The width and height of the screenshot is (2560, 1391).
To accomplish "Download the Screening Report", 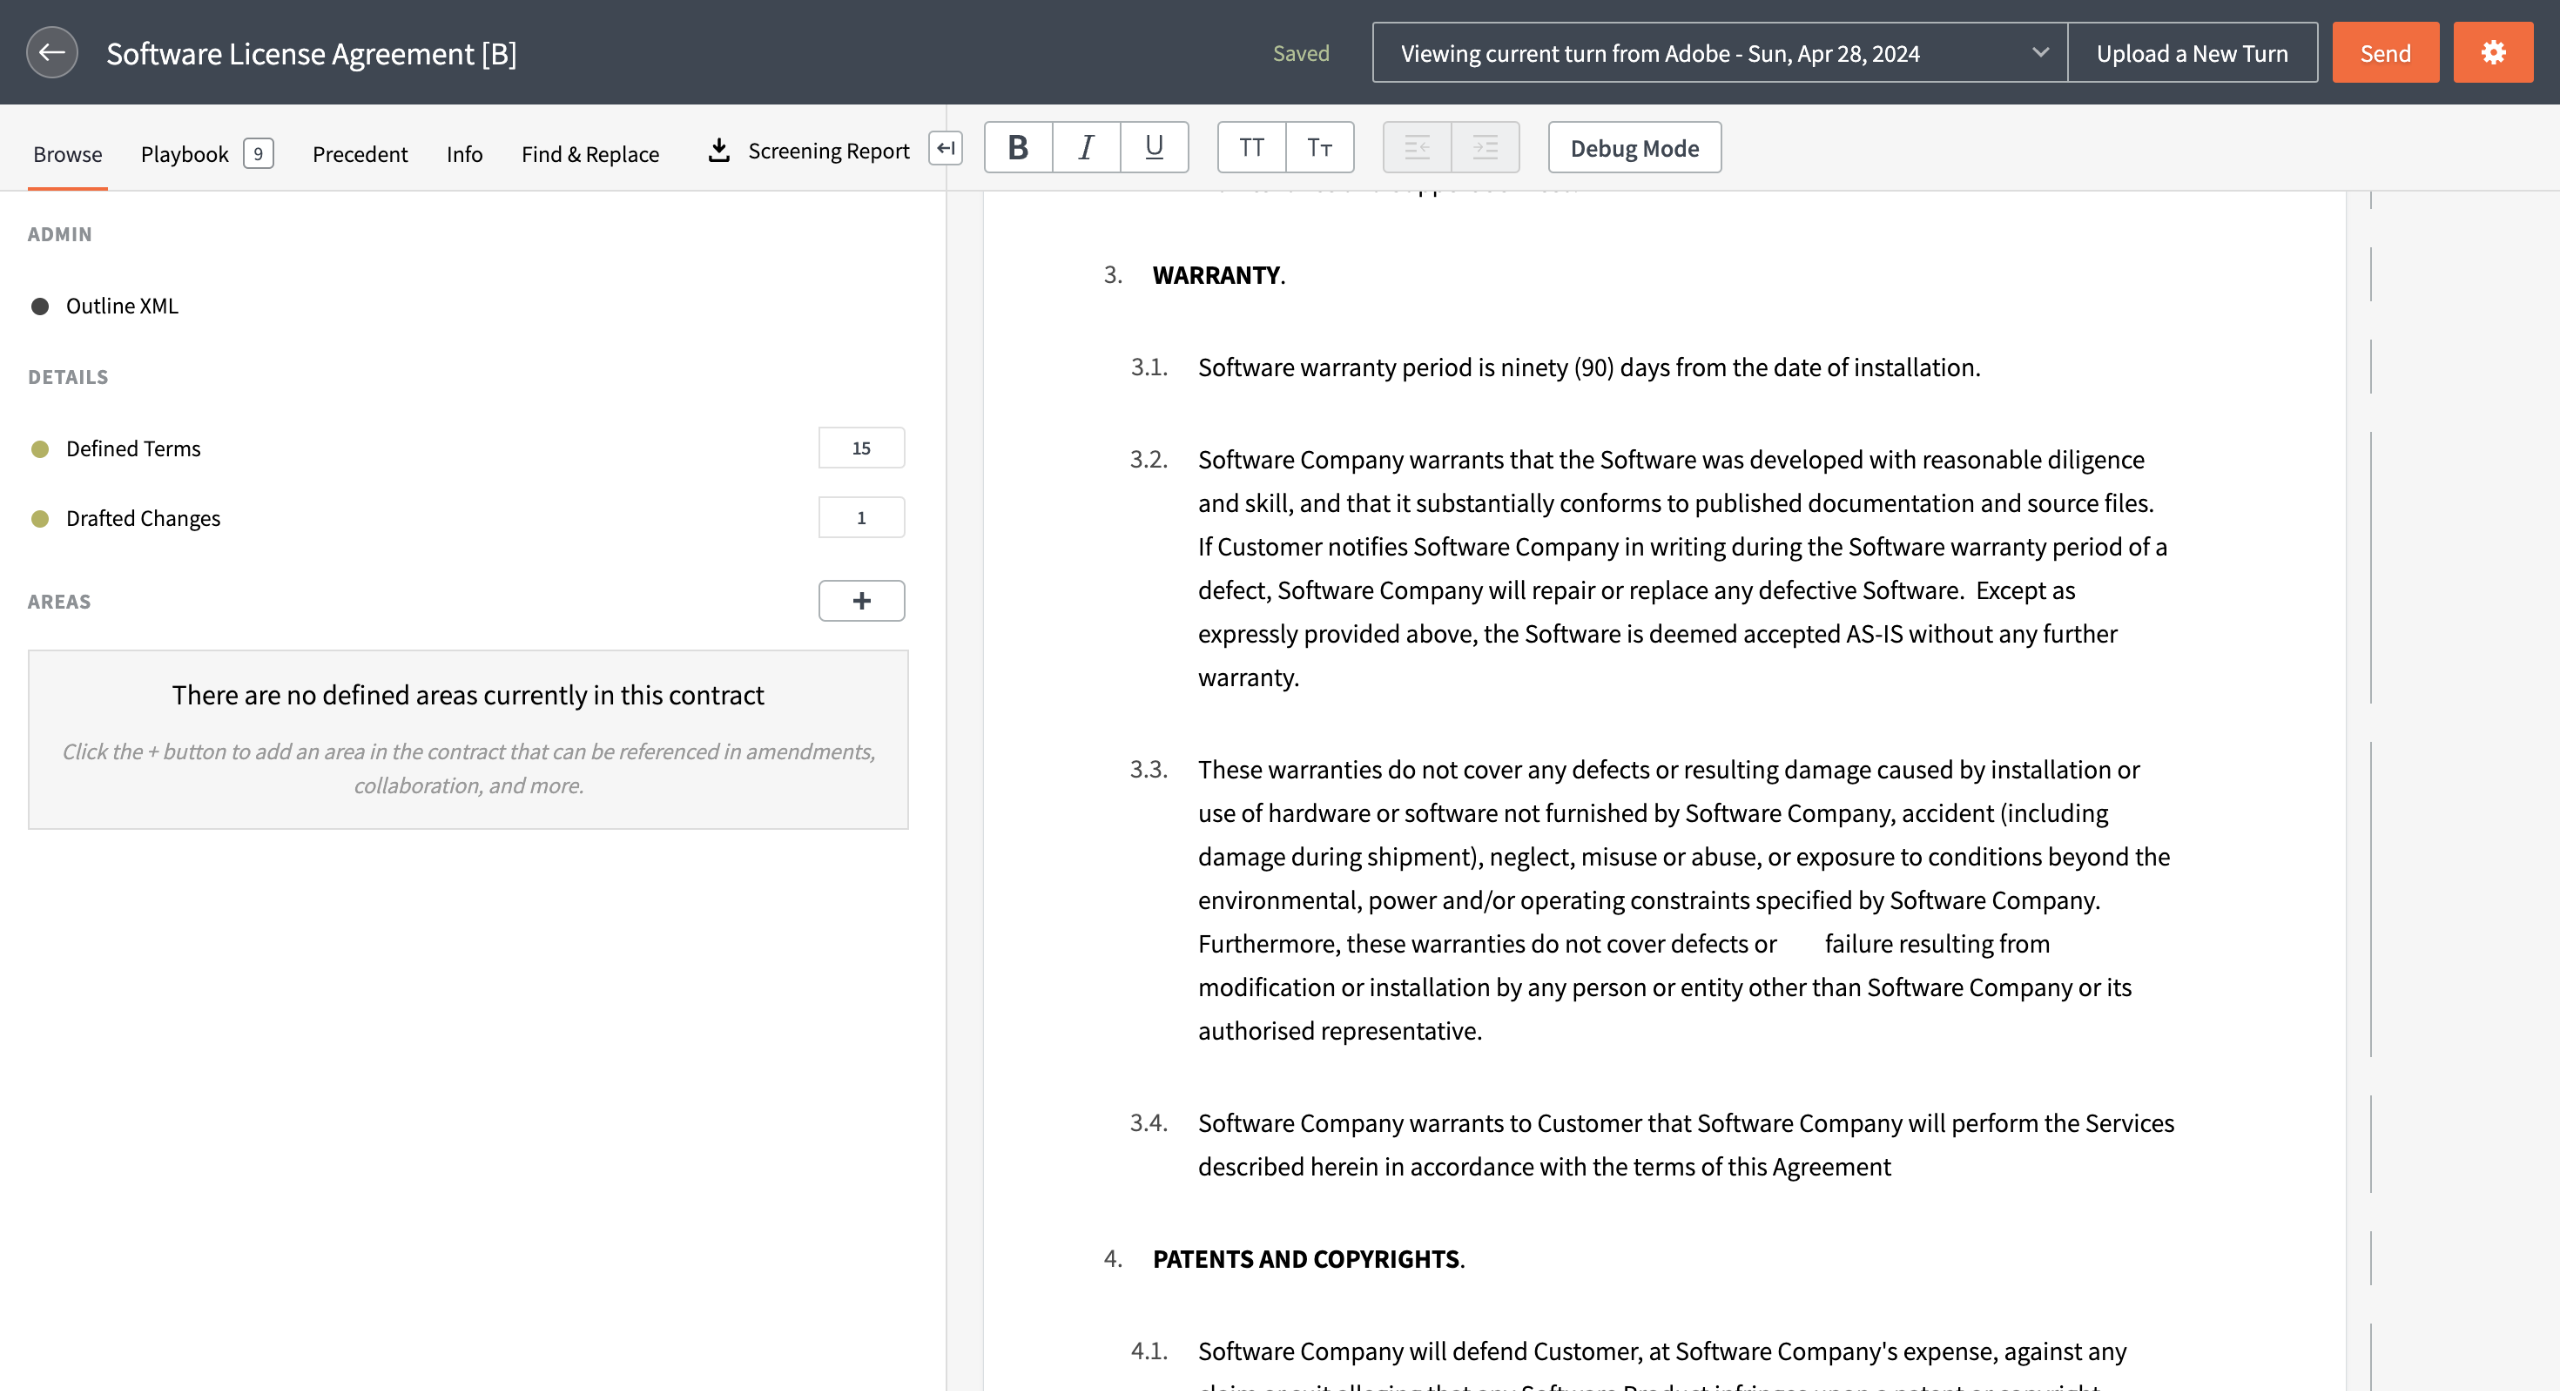I will (810, 151).
